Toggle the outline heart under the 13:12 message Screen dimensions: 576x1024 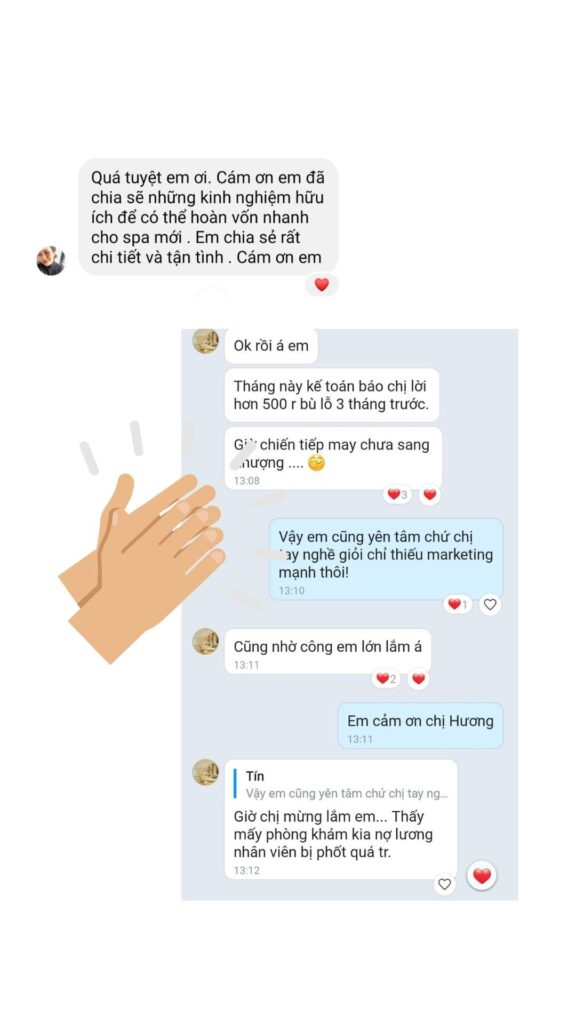click(445, 884)
